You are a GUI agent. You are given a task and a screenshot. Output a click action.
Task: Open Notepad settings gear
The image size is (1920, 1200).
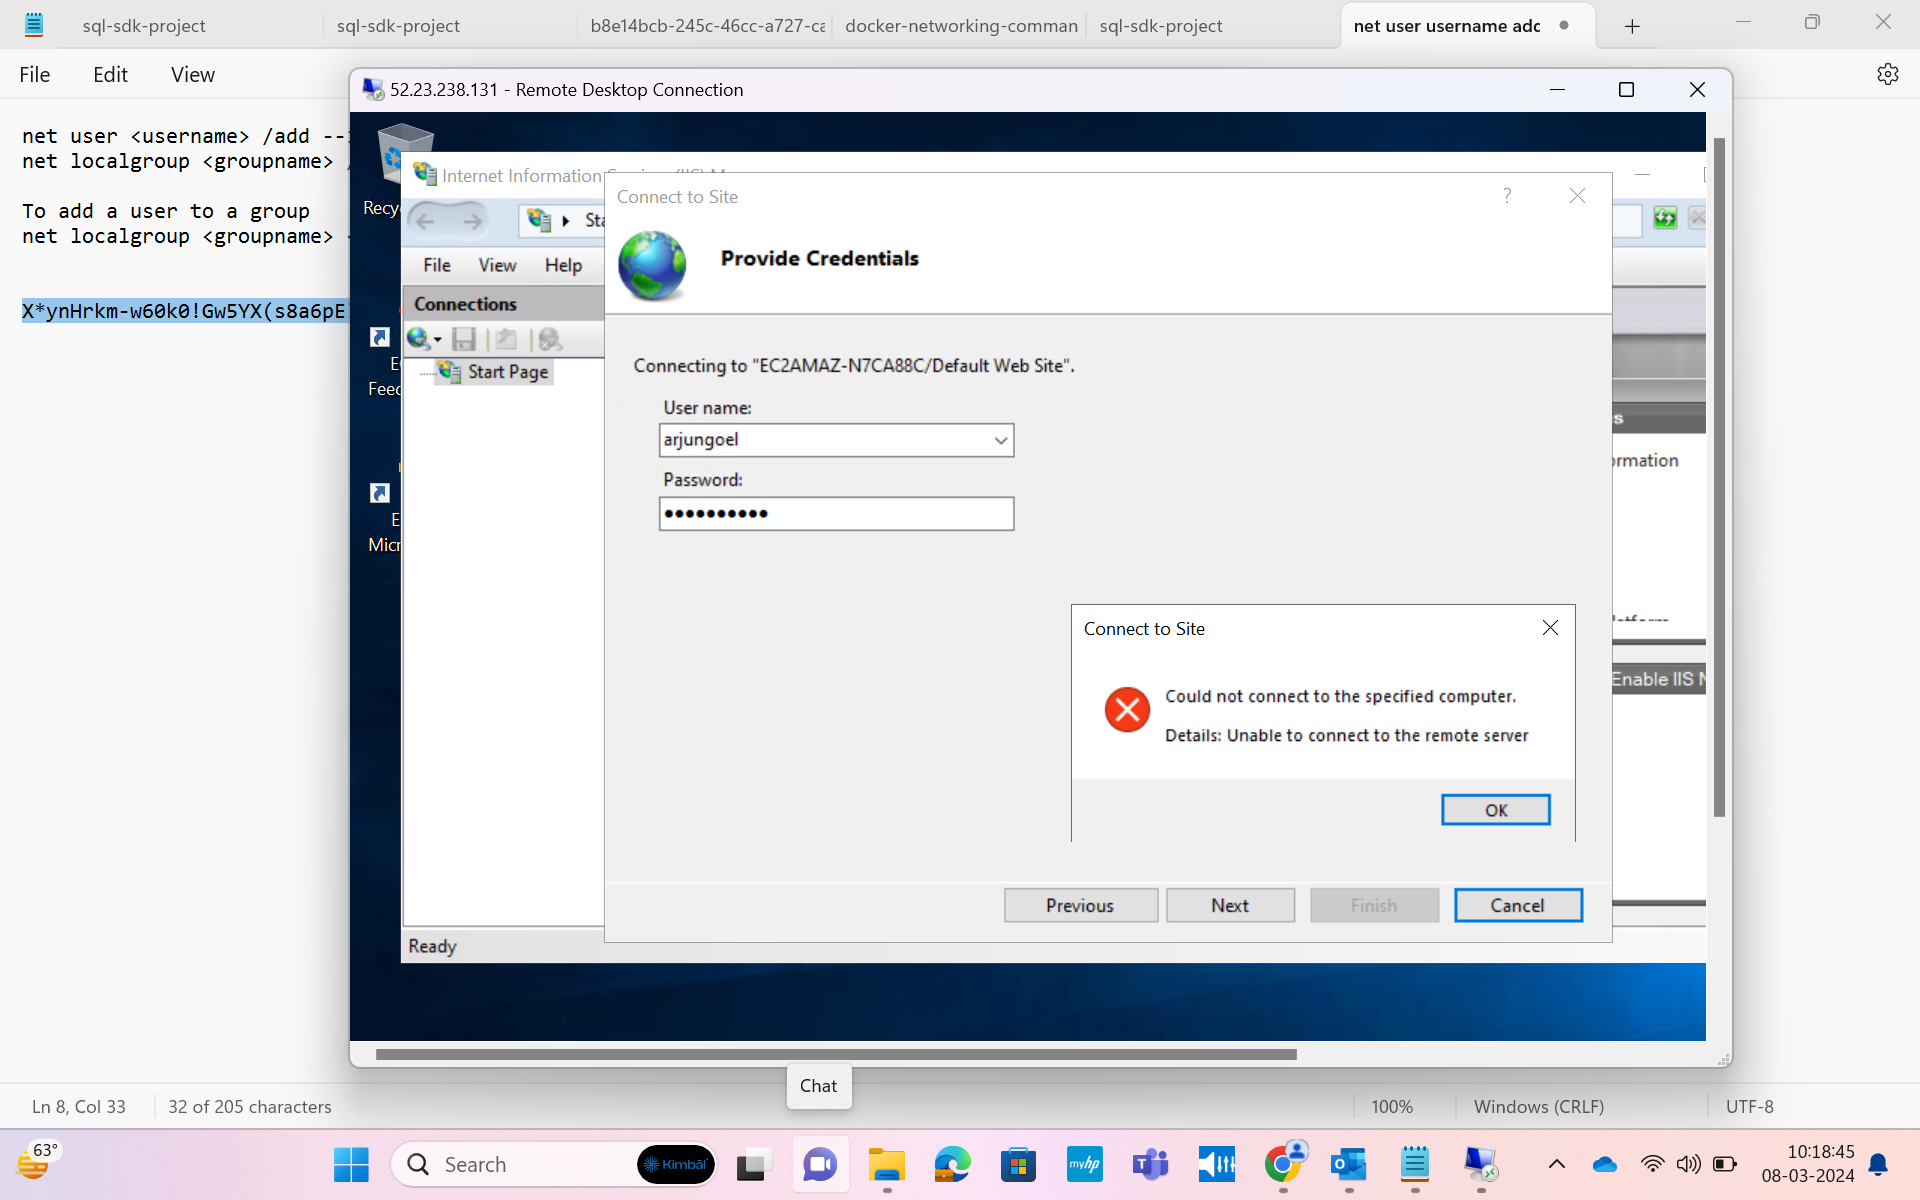[x=1887, y=74]
